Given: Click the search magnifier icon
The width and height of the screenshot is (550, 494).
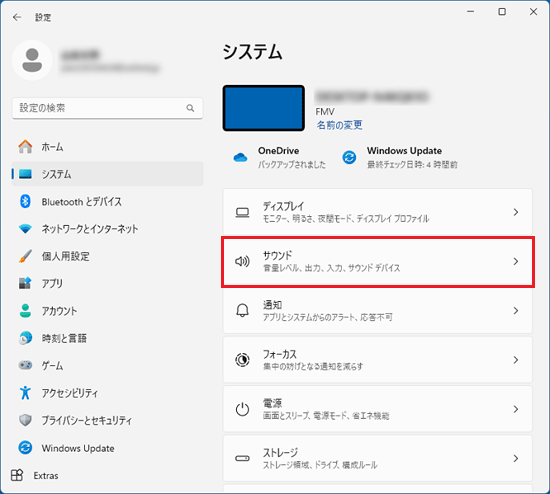Looking at the screenshot, I should point(190,108).
